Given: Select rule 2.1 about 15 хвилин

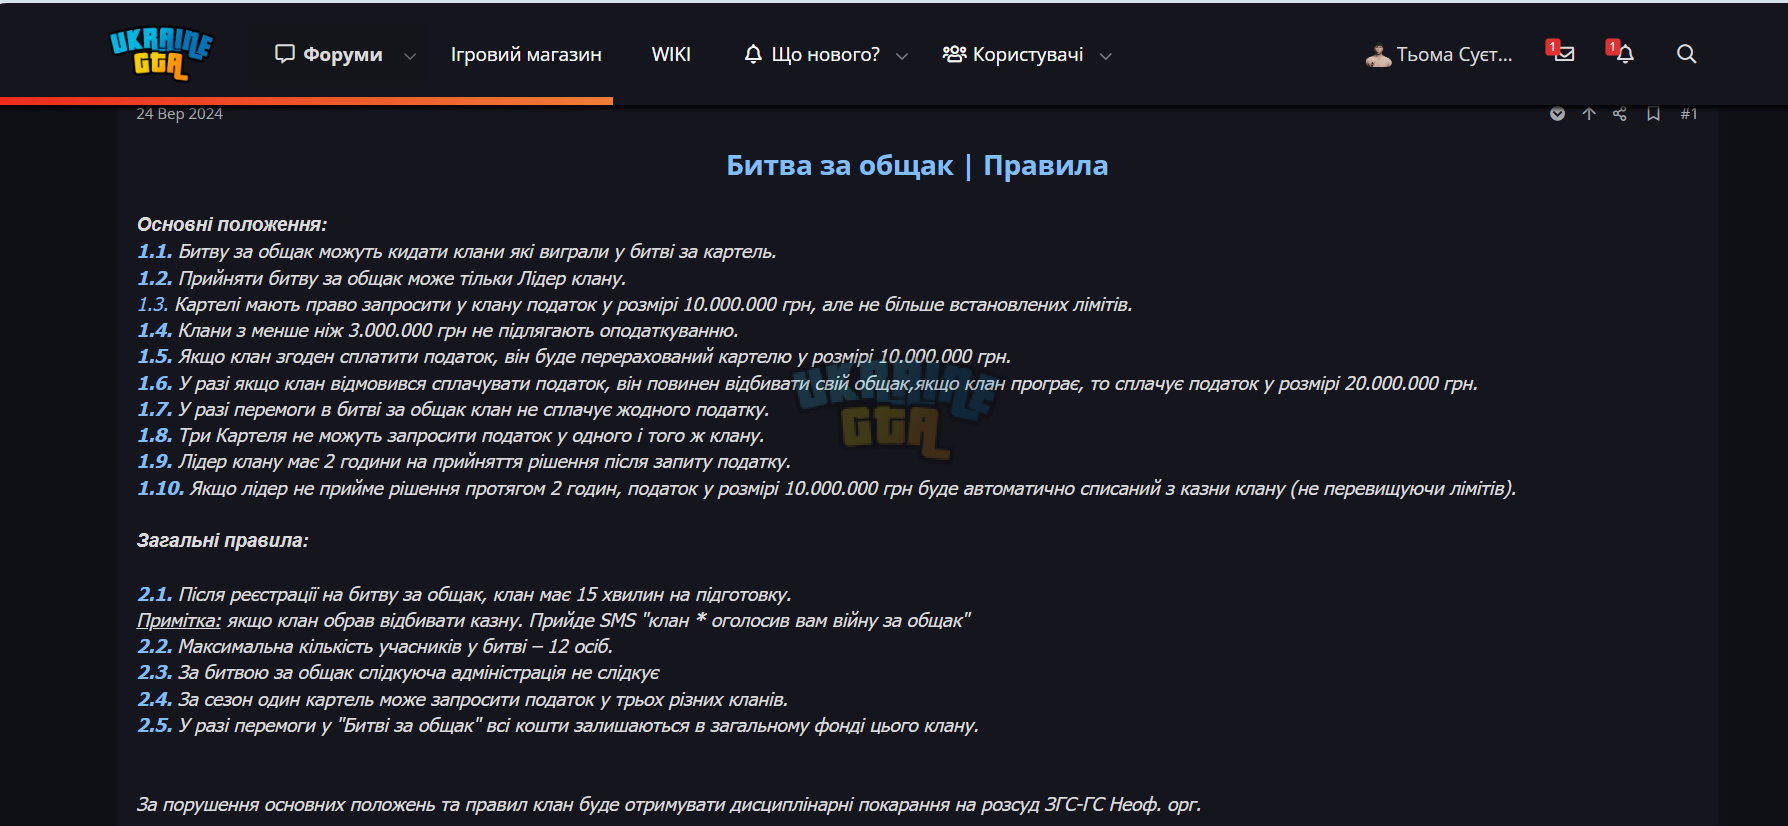Looking at the screenshot, I should [x=464, y=595].
